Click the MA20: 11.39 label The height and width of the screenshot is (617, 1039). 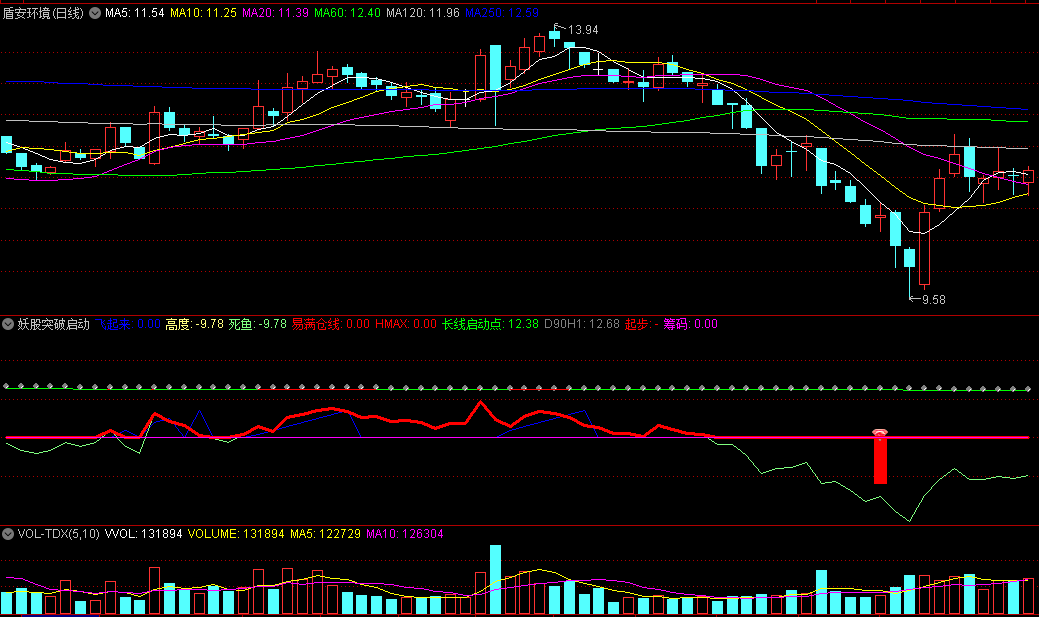(275, 13)
